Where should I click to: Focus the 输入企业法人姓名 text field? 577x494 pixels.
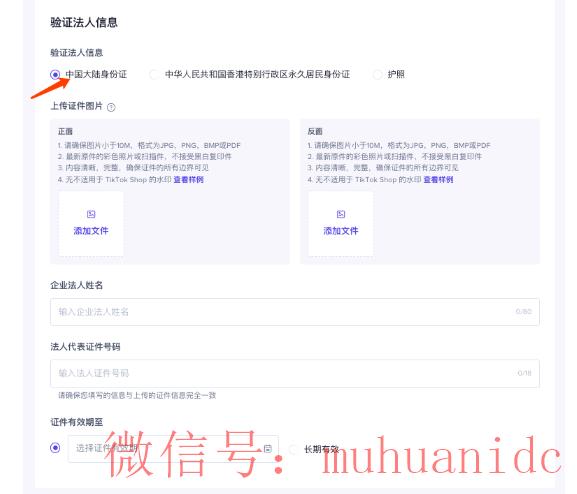295,312
